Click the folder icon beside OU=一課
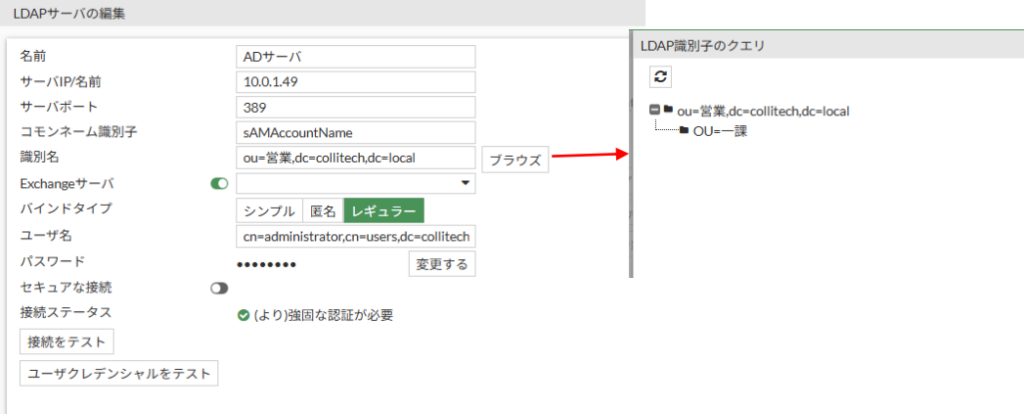The height and width of the screenshot is (414, 1024). point(684,131)
